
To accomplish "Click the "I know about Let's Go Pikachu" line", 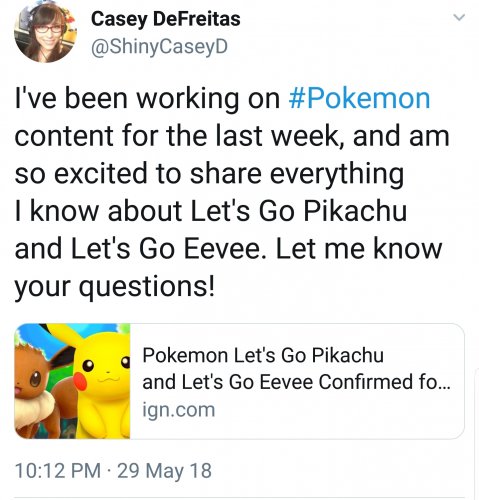I will click(x=211, y=211).
